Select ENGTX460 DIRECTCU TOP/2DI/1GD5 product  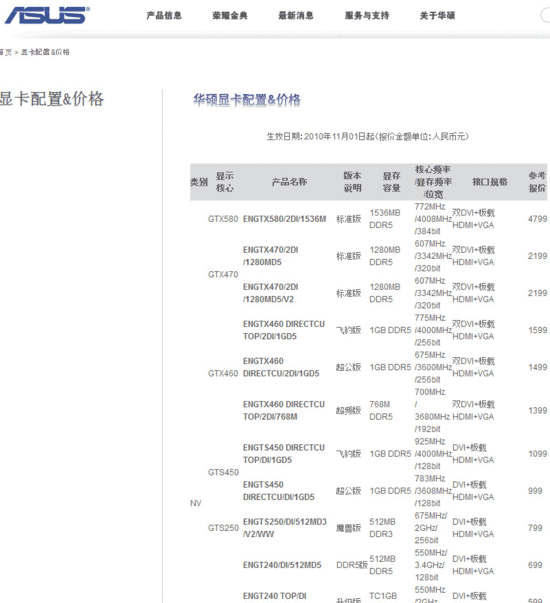(284, 330)
